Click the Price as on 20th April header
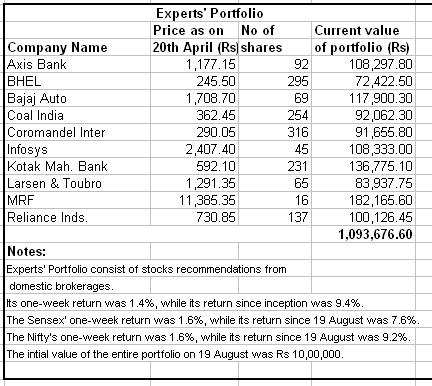432x386 pixels. (x=195, y=39)
